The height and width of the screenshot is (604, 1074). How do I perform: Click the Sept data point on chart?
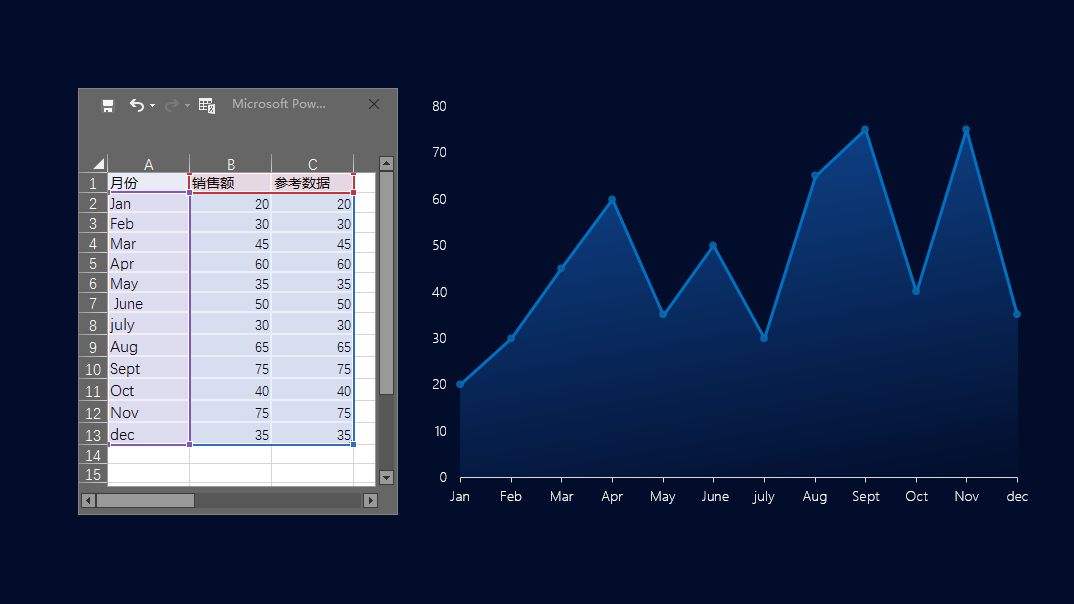click(x=865, y=129)
